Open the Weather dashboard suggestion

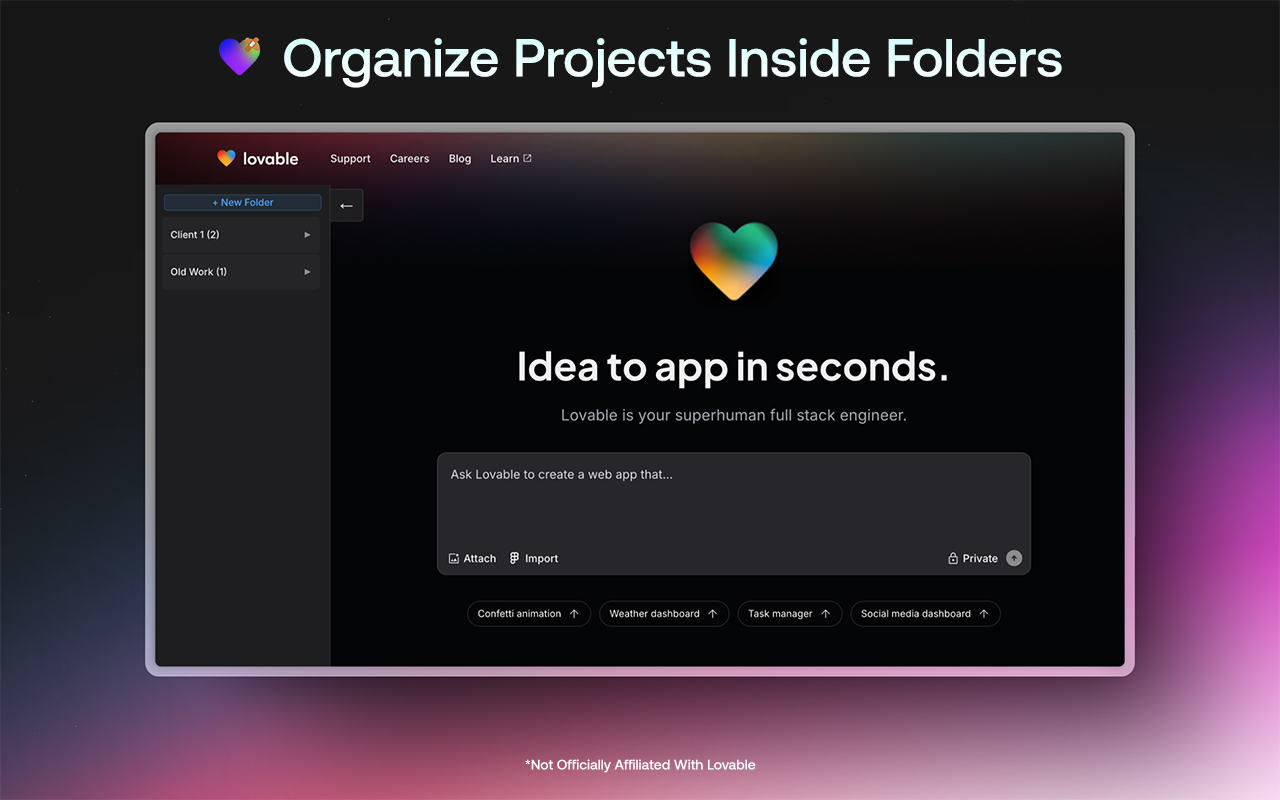click(x=663, y=613)
